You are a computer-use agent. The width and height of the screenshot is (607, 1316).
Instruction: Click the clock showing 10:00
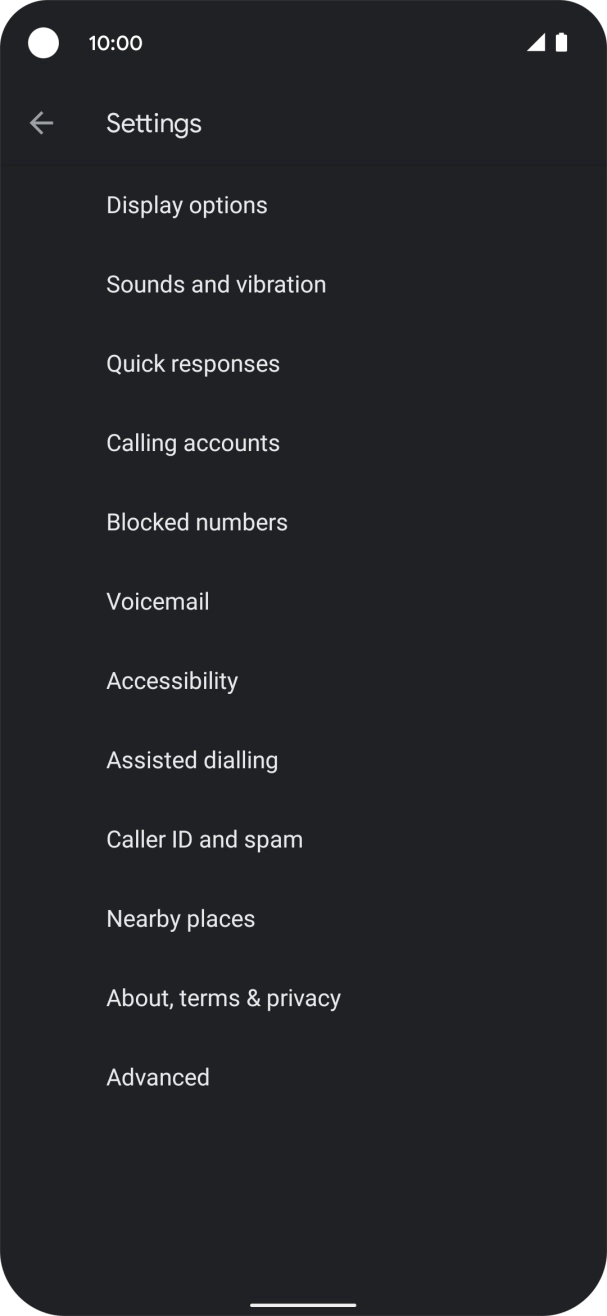[x=116, y=42]
